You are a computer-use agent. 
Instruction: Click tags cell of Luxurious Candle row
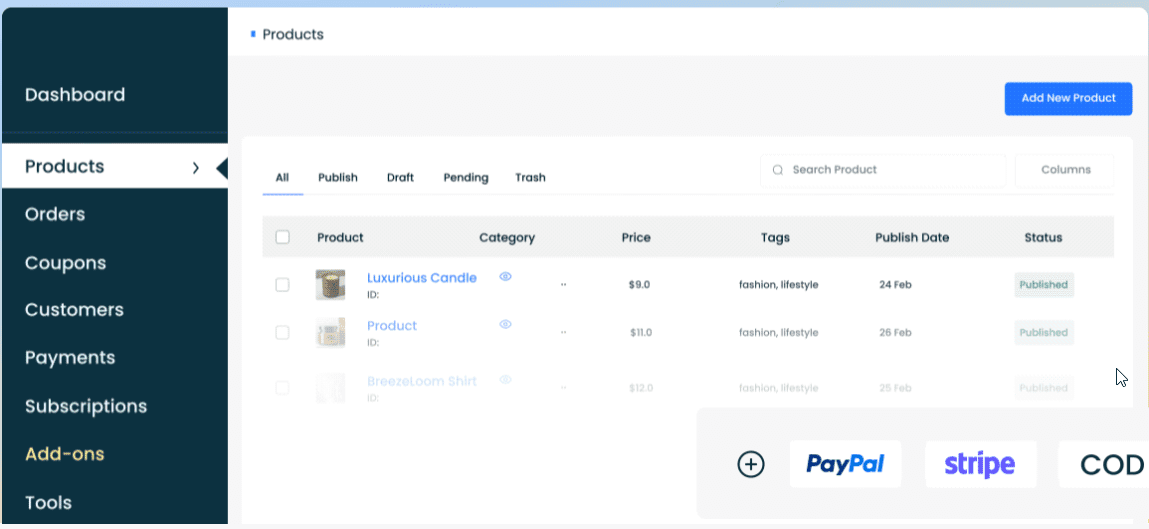778,284
